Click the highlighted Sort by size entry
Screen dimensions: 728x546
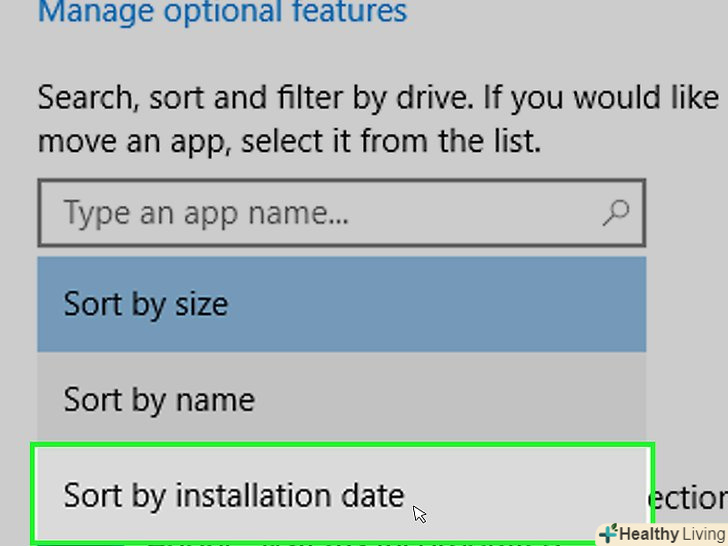tap(146, 304)
